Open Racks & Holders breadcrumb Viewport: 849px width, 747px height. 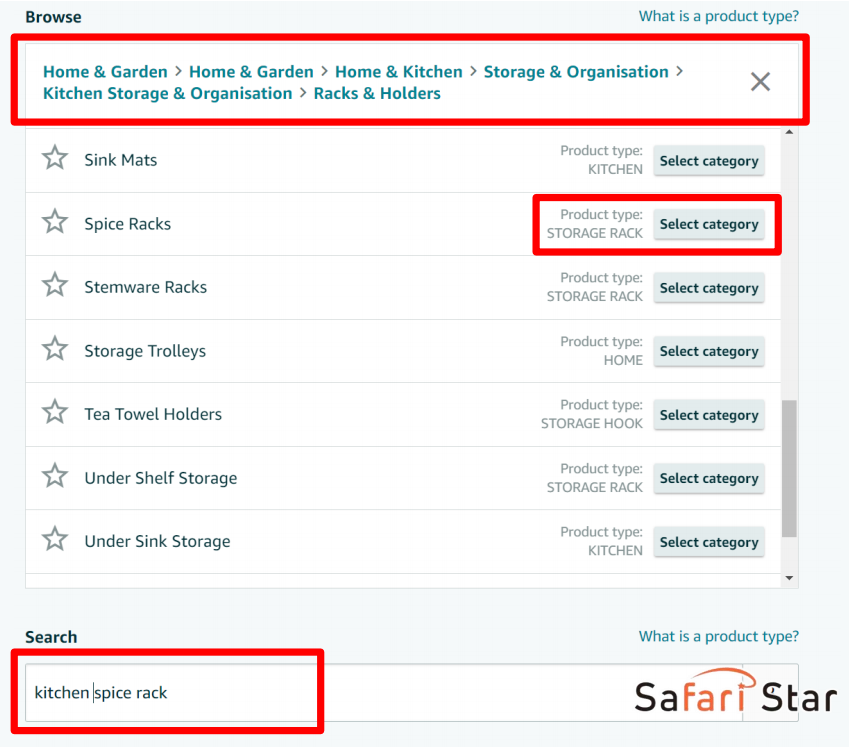(x=377, y=93)
